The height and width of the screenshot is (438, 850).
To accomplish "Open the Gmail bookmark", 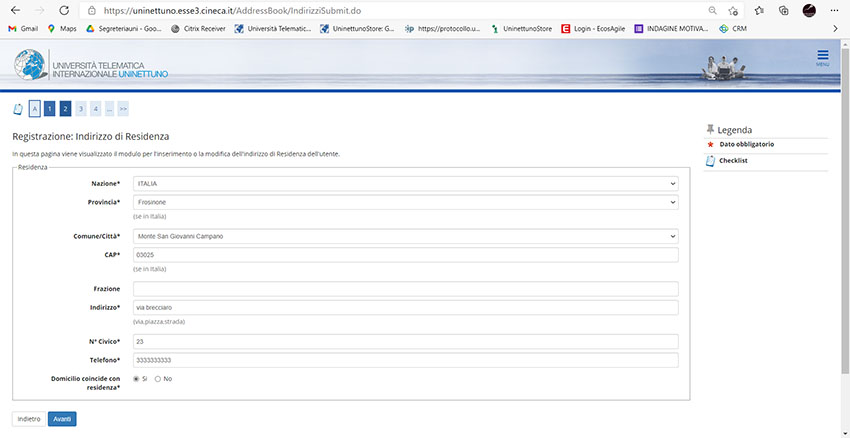I will coord(22,29).
